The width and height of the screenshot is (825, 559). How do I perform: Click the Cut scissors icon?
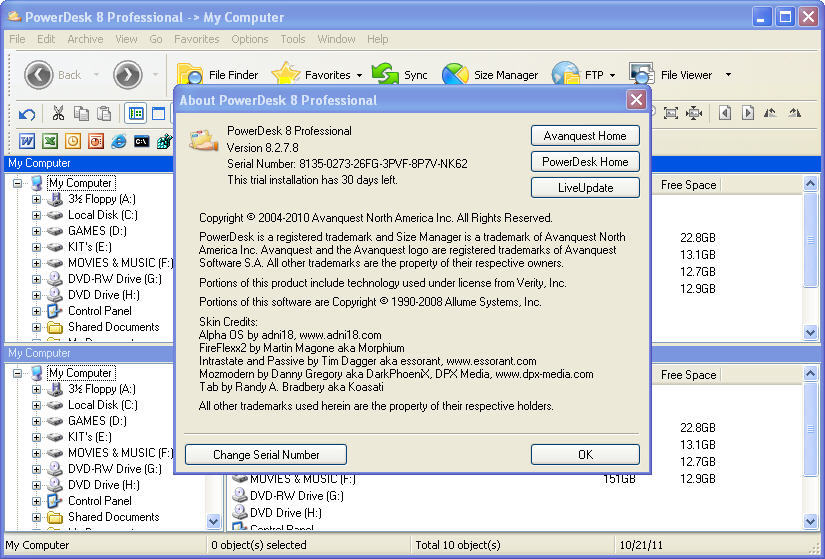tap(58, 113)
